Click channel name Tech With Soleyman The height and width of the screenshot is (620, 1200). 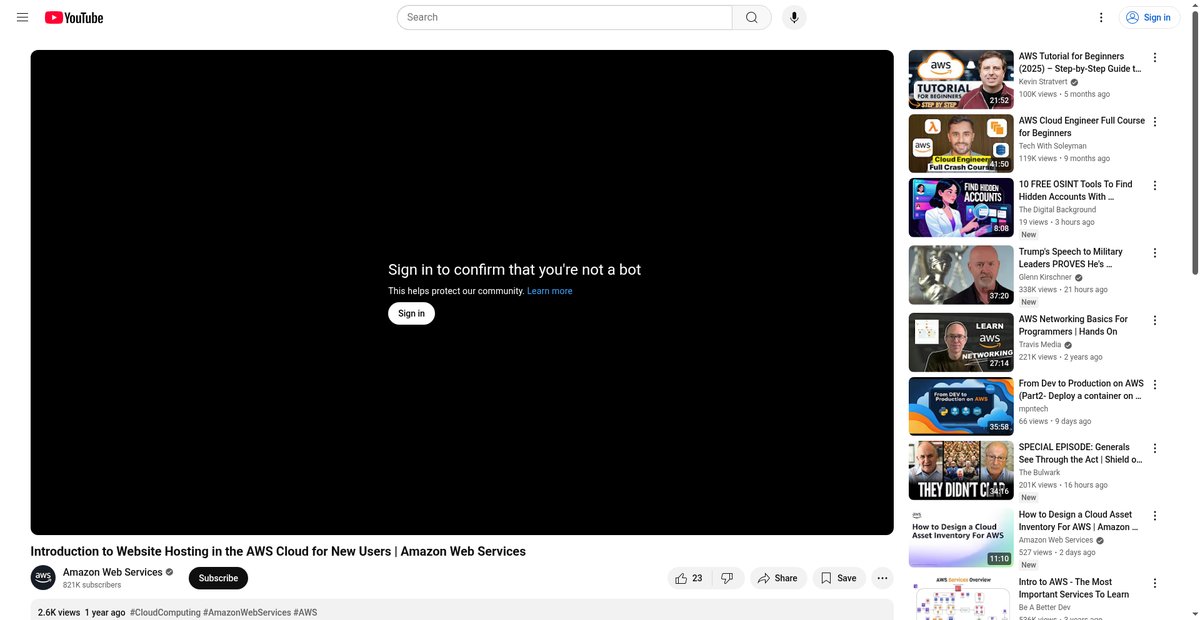(1052, 146)
